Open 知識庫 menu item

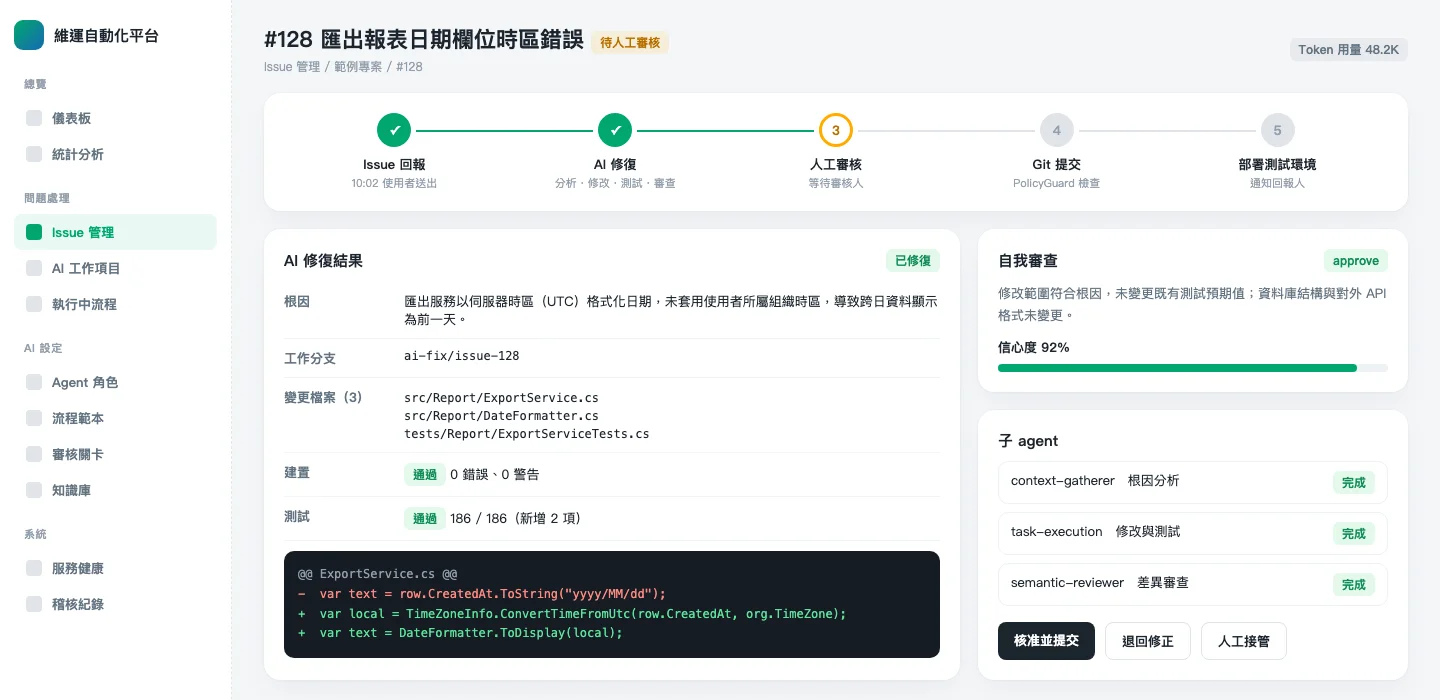(115, 490)
